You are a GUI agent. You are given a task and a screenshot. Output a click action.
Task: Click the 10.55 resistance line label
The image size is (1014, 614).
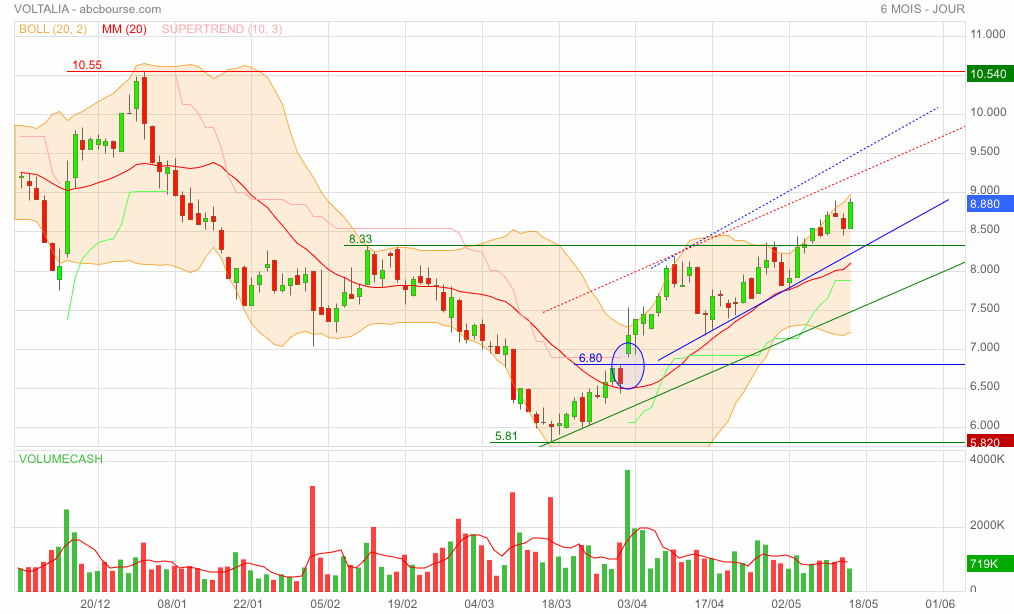pos(87,65)
